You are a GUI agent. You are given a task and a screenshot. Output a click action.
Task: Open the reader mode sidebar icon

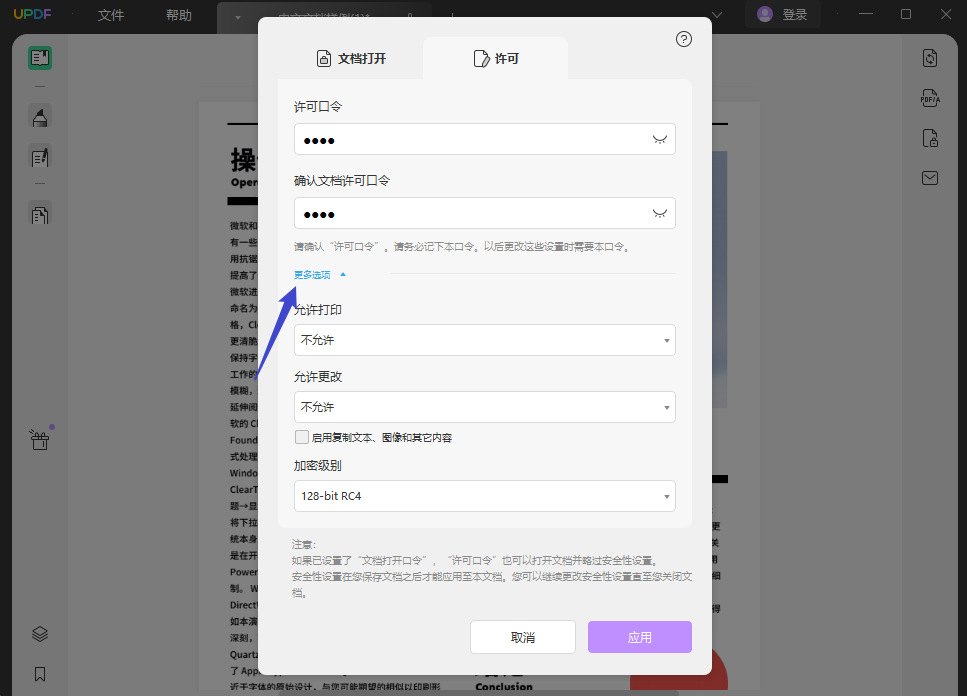(x=40, y=58)
